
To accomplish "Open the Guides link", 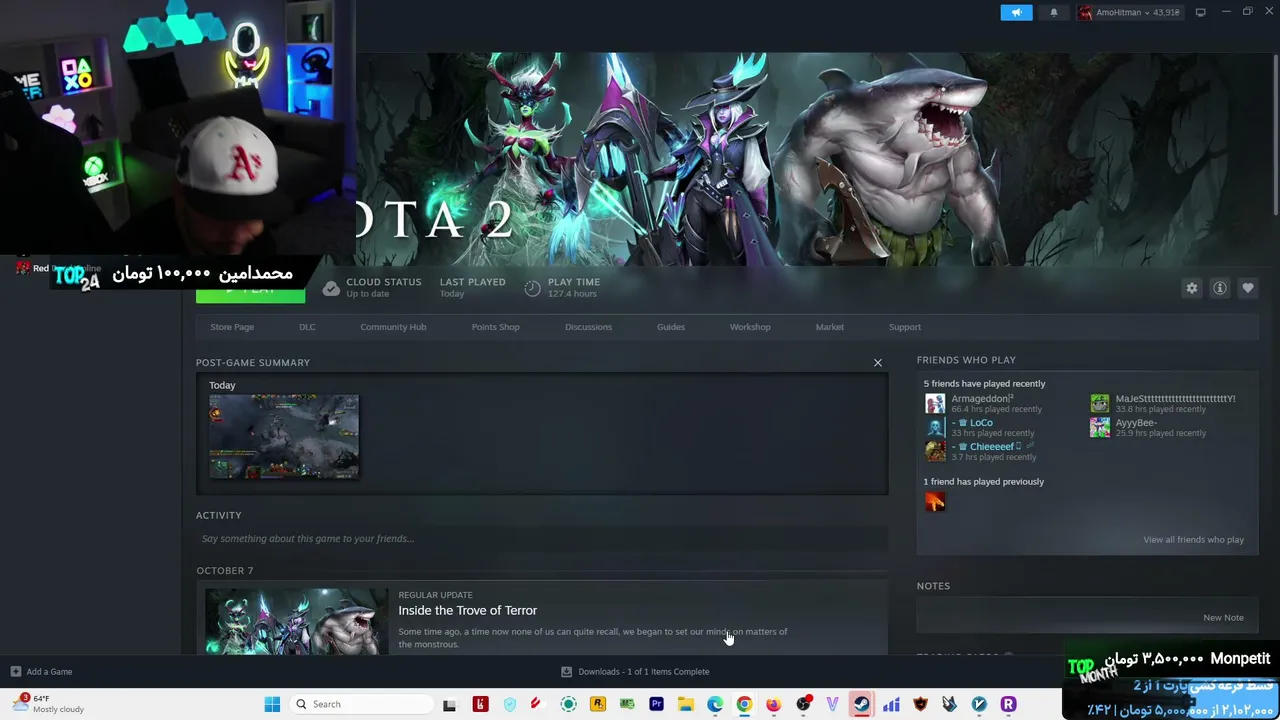I will 670,327.
